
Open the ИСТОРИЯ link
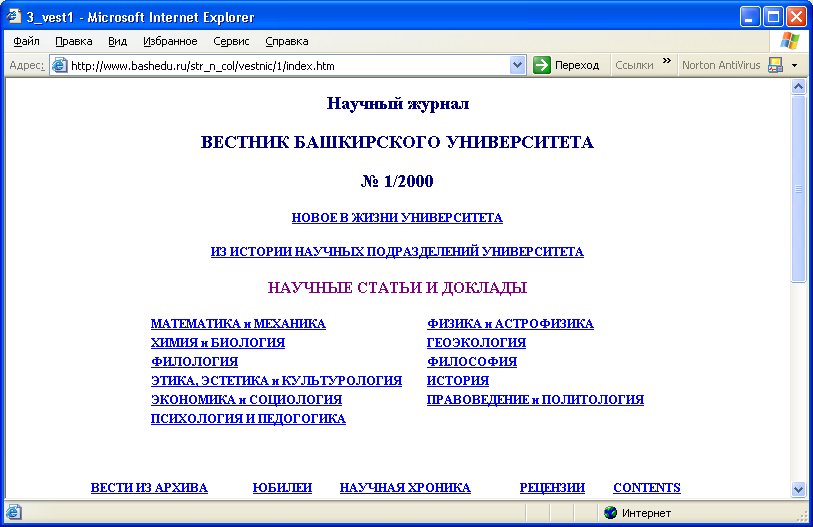pos(458,381)
